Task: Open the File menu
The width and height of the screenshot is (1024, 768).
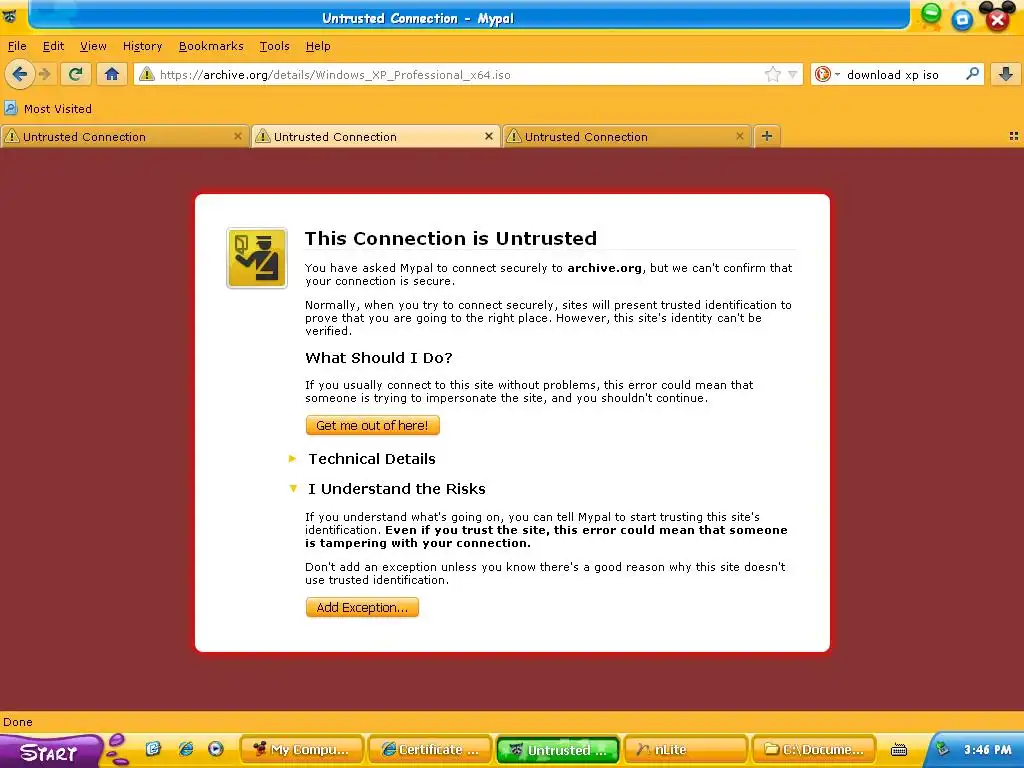Action: (17, 46)
